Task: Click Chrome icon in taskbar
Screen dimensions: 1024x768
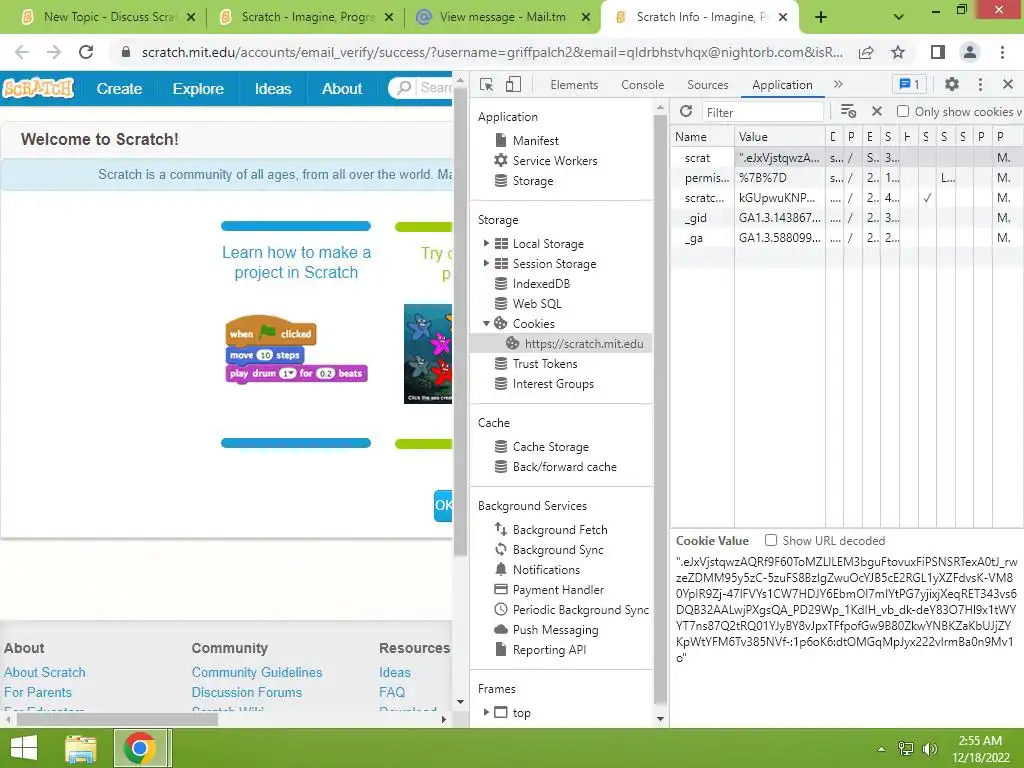Action: 140,748
